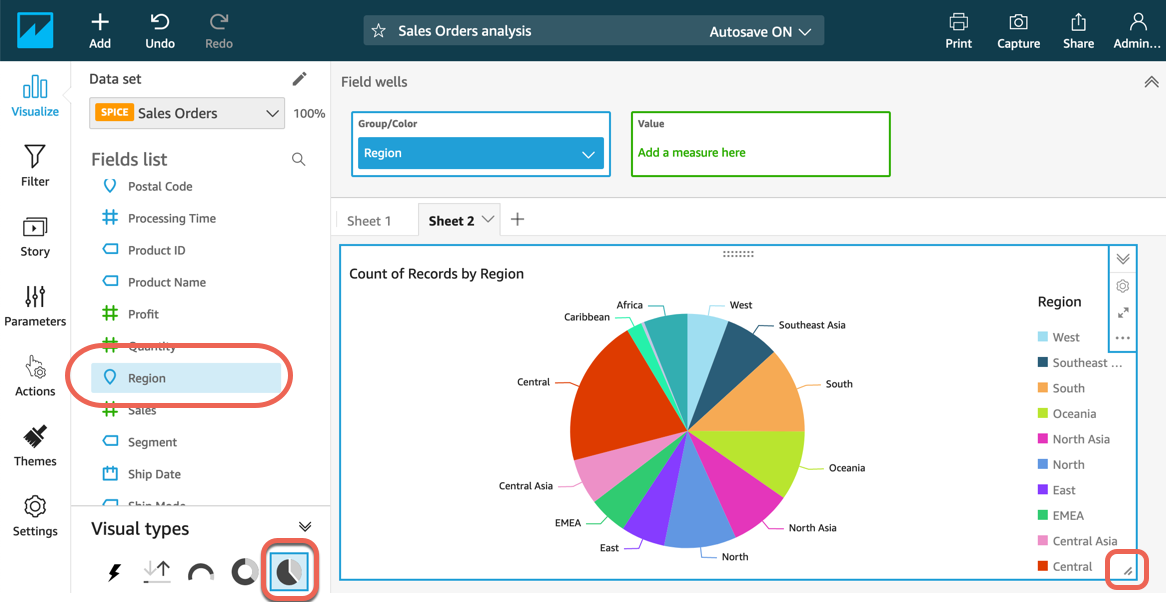Click the Capture camera icon
The height and width of the screenshot is (602, 1166).
coord(1018,22)
